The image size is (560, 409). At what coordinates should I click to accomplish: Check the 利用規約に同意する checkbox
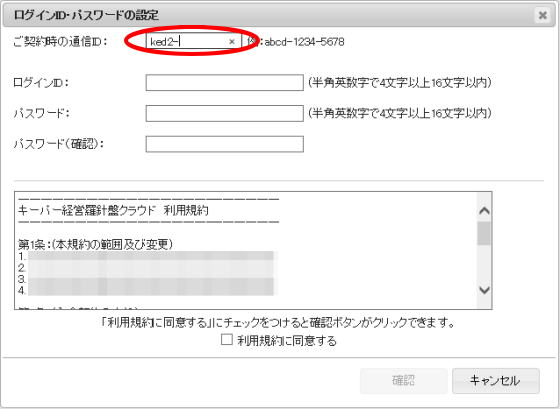click(x=227, y=339)
